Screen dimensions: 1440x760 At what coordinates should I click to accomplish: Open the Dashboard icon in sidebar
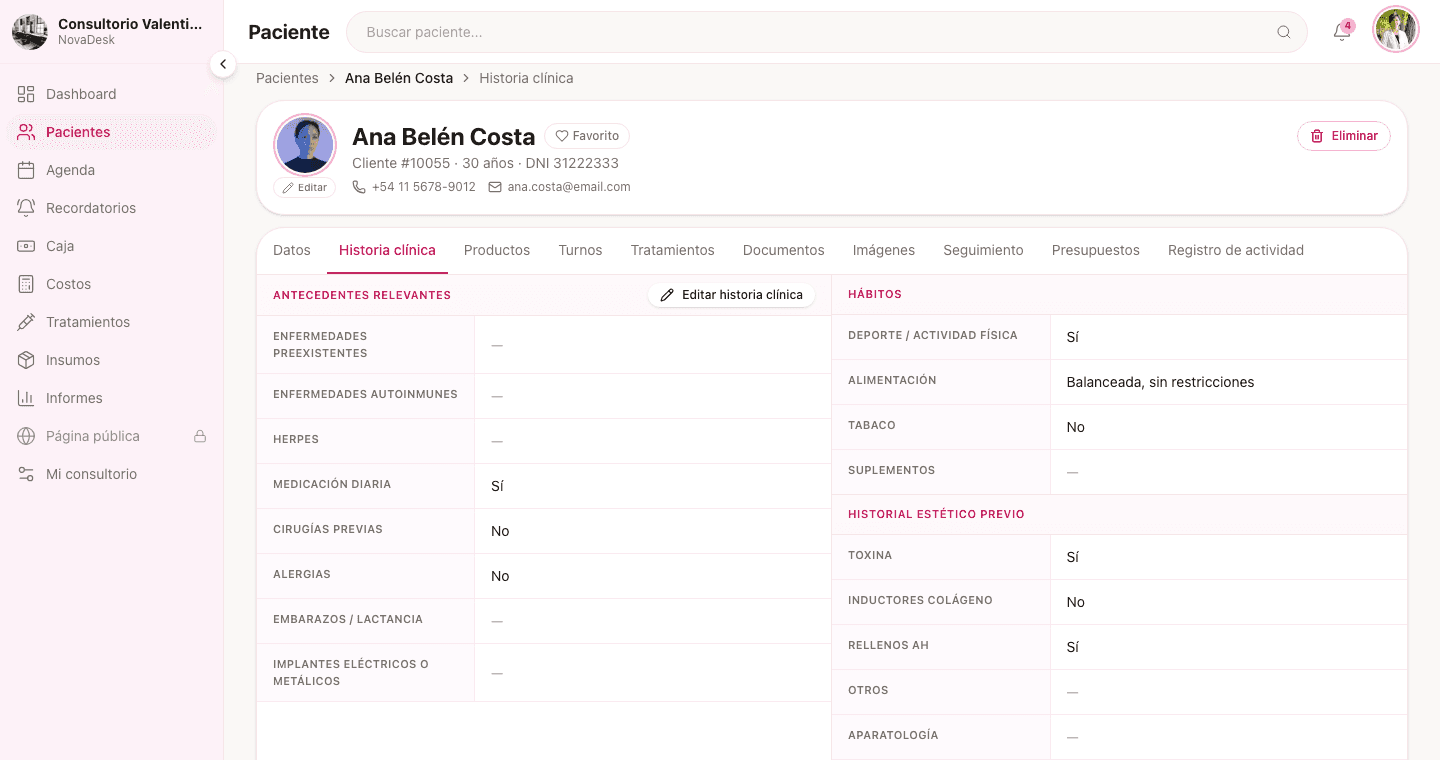tap(26, 94)
